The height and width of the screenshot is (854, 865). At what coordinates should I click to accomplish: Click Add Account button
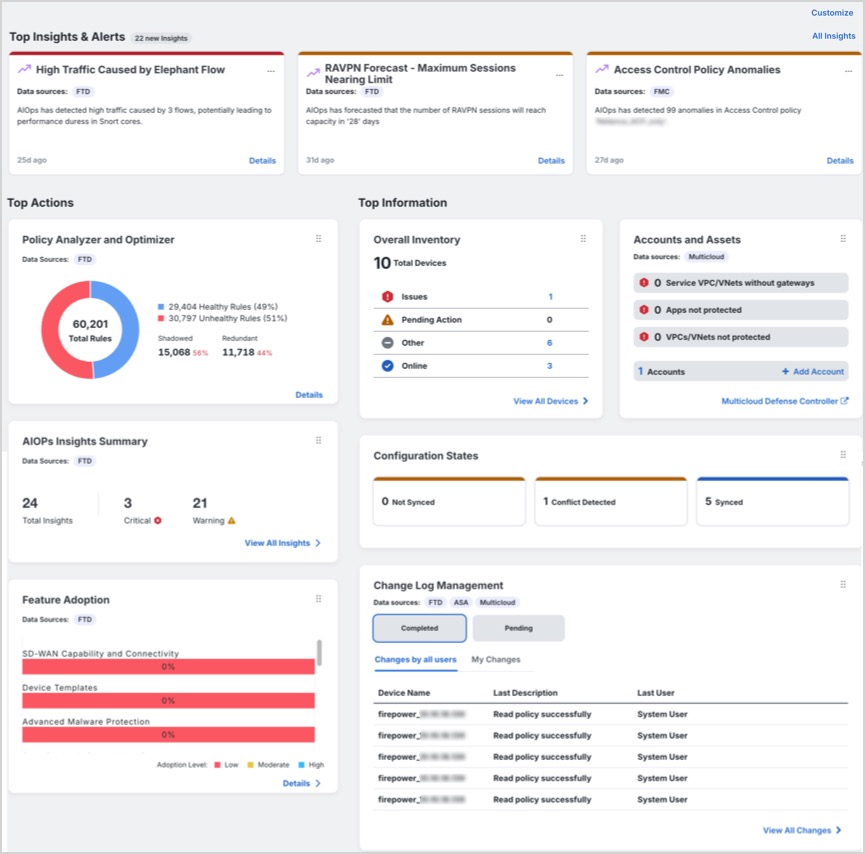coord(813,371)
